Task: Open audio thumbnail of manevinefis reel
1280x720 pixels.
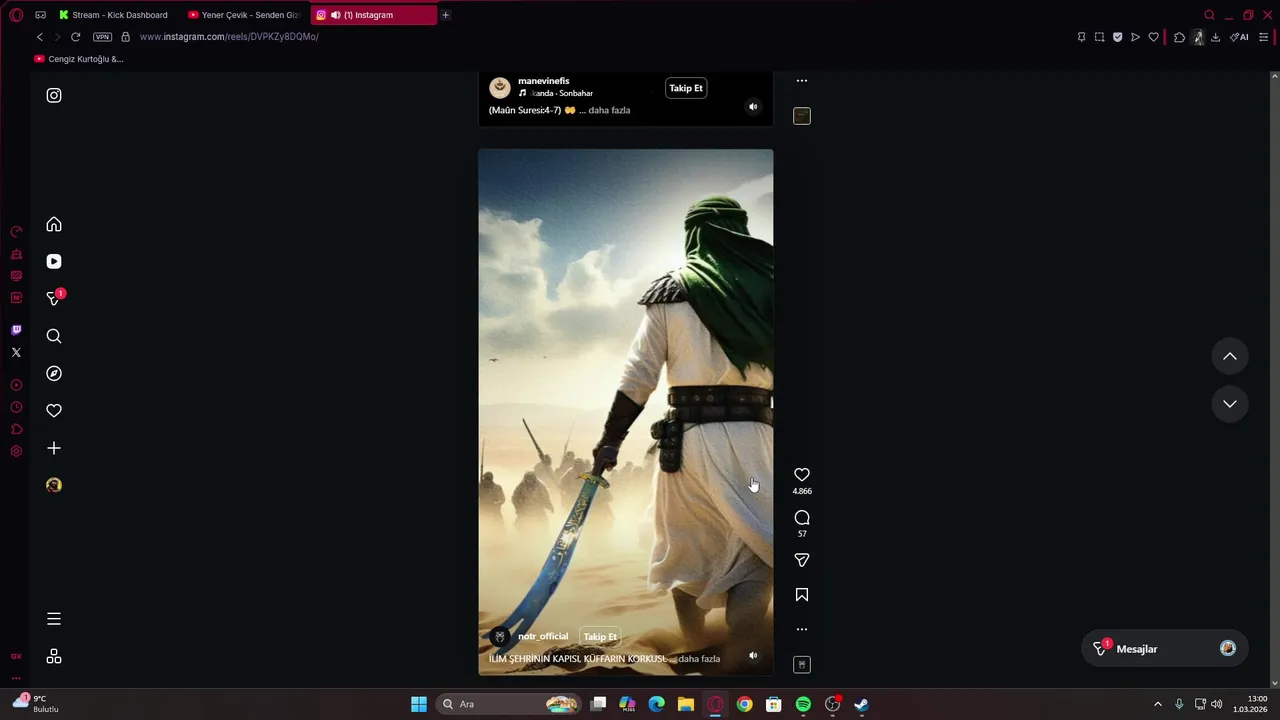Action: coord(802,116)
